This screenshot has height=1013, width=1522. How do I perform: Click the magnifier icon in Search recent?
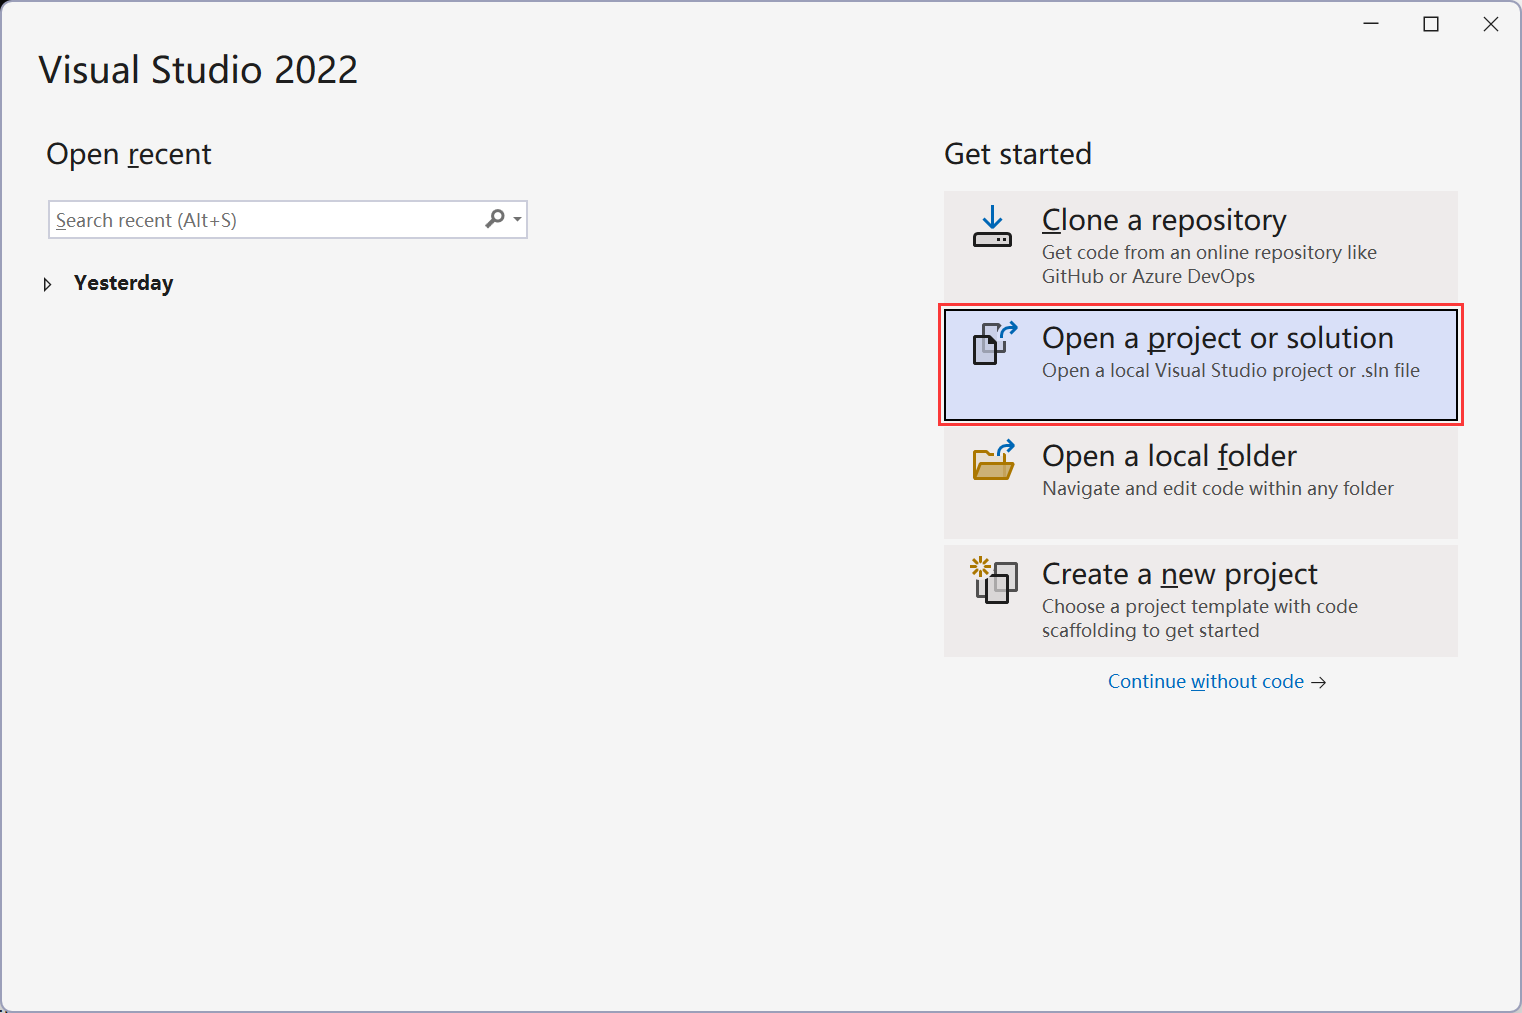click(x=495, y=218)
